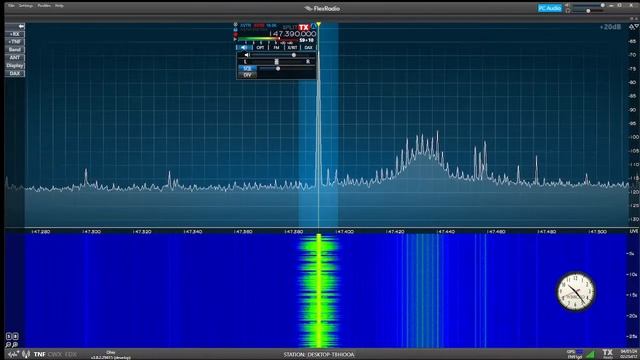Select the speaker audio tab on slice flag
Screen dimensions: 640x360
tap(244, 47)
